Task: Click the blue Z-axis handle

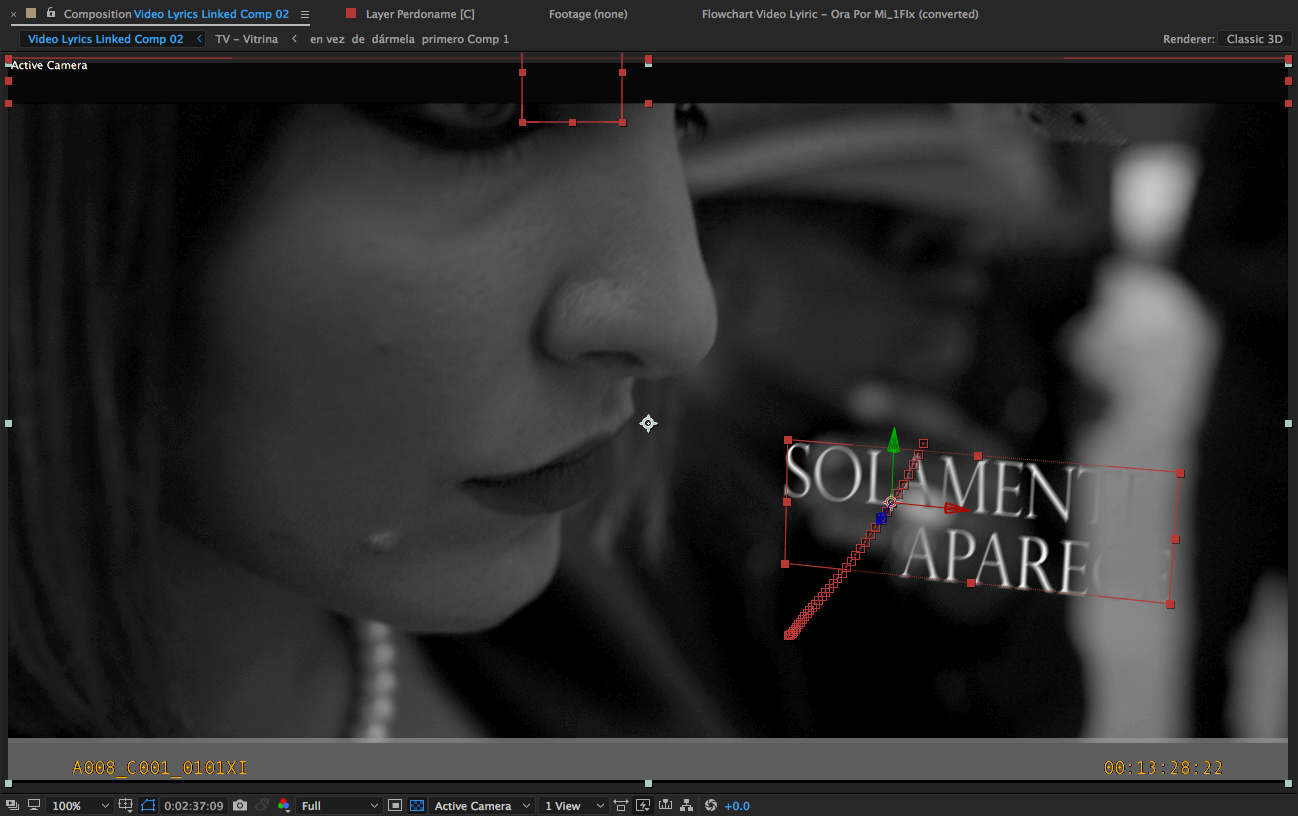Action: click(881, 518)
